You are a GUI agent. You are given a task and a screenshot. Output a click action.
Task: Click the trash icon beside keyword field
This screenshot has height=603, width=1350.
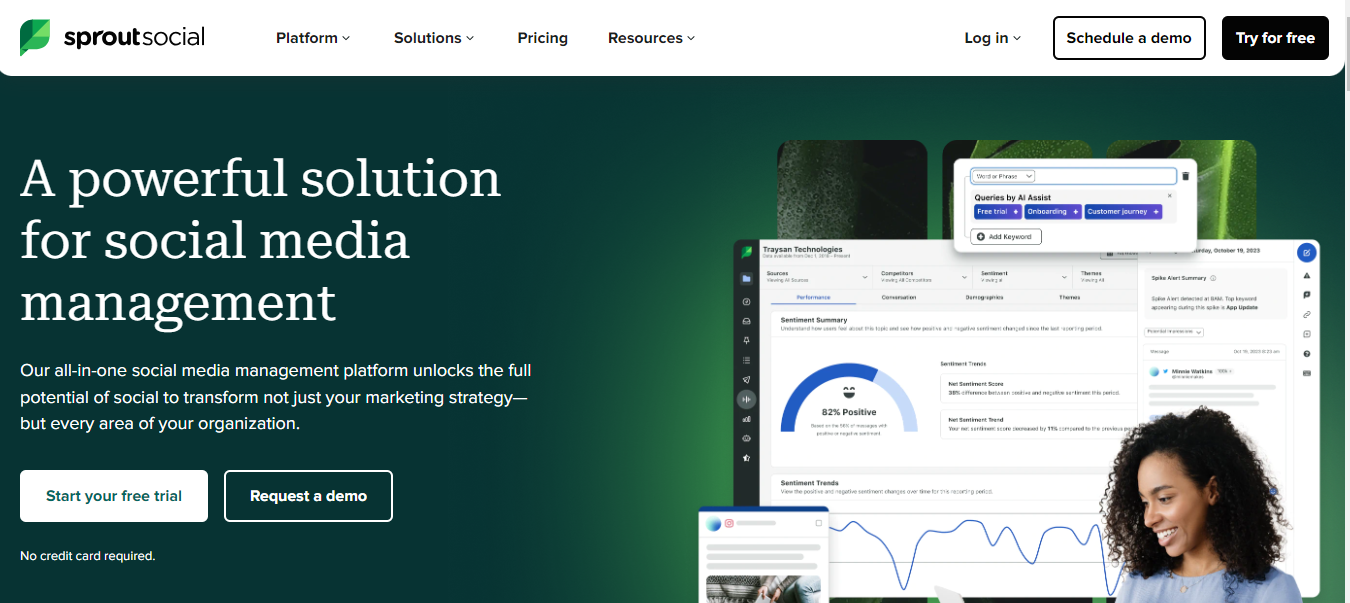(1186, 176)
